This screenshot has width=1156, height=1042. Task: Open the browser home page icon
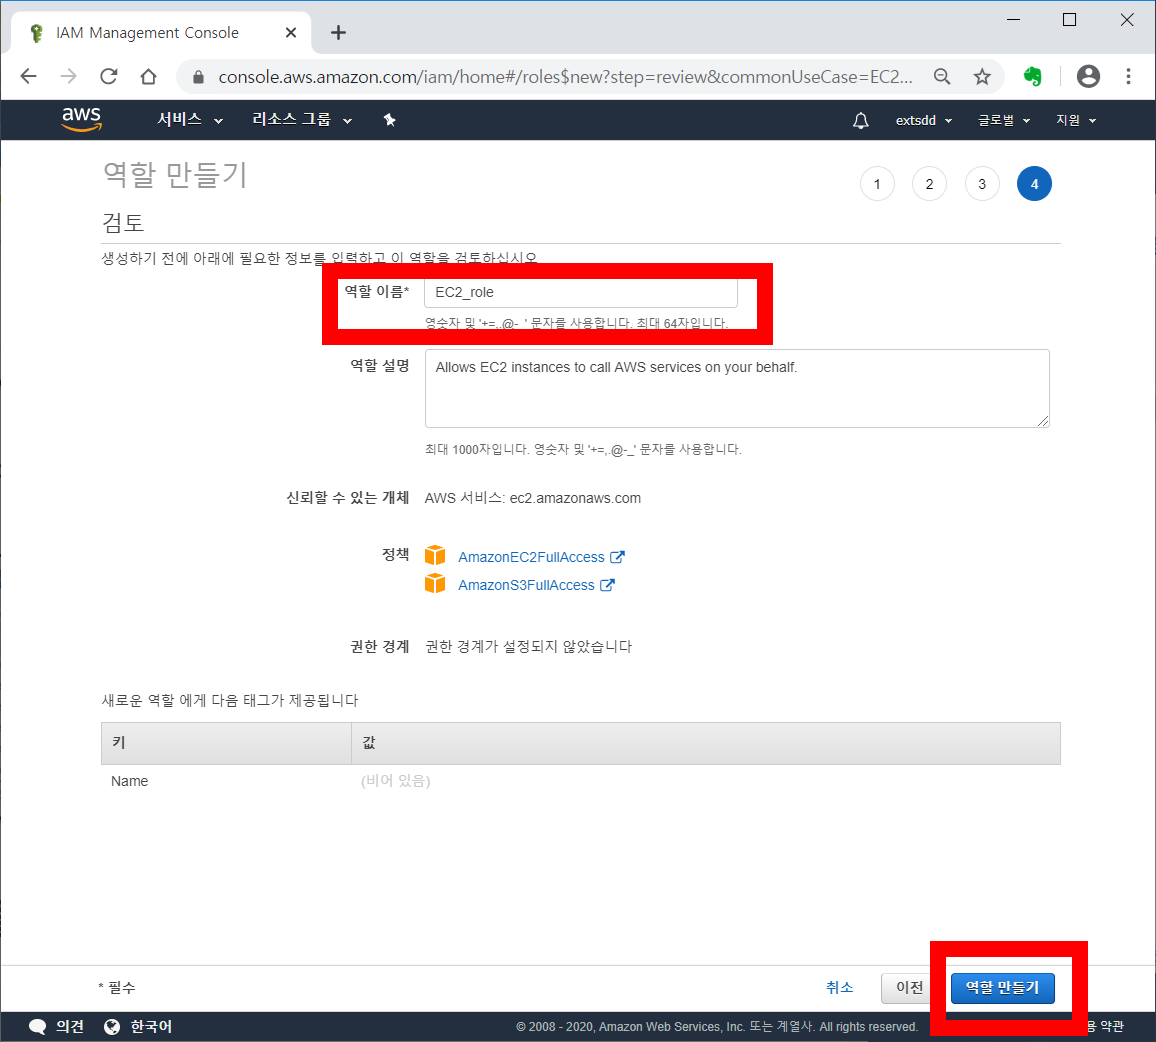tap(148, 77)
